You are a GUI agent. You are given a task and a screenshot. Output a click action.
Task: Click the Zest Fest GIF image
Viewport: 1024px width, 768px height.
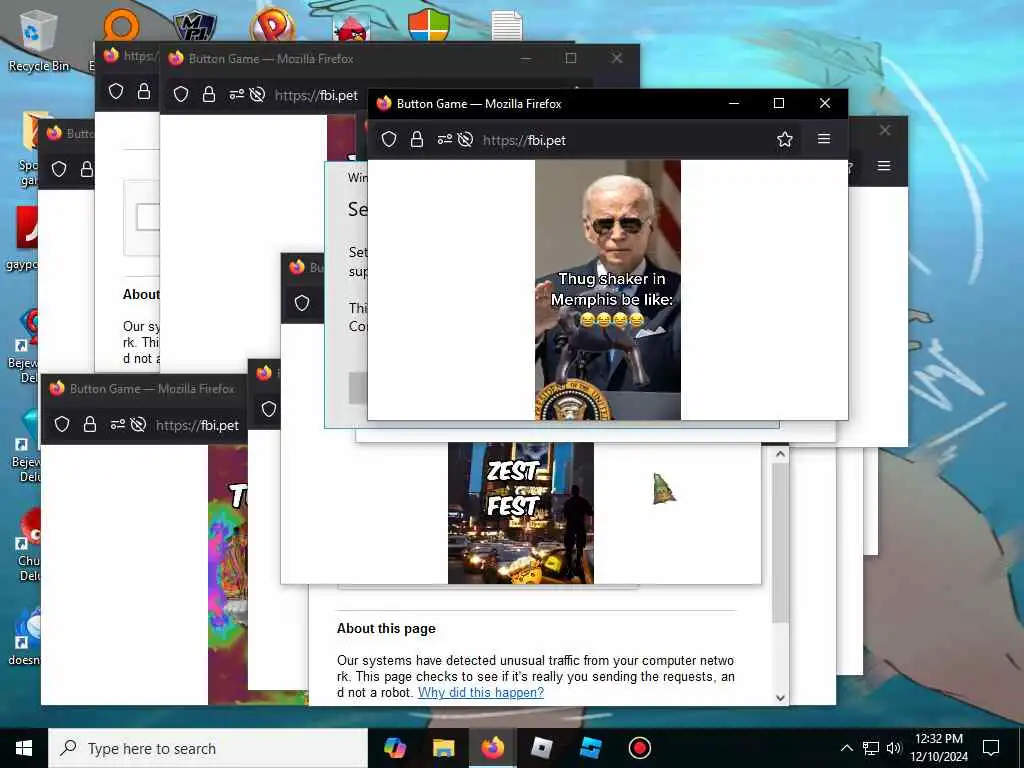[x=520, y=513]
